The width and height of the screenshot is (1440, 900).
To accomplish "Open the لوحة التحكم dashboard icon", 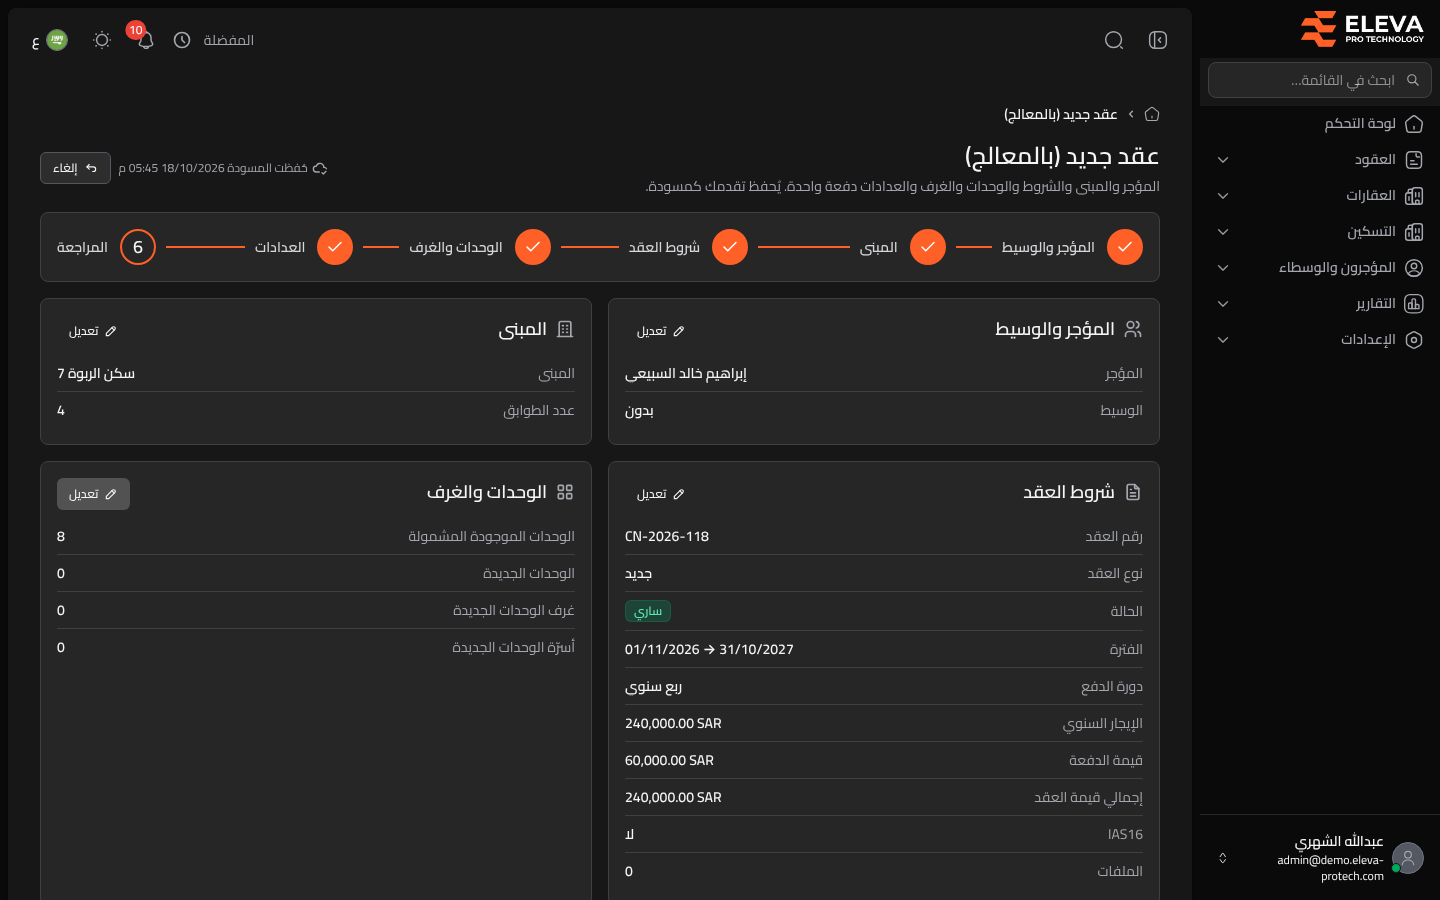I will 1414,124.
